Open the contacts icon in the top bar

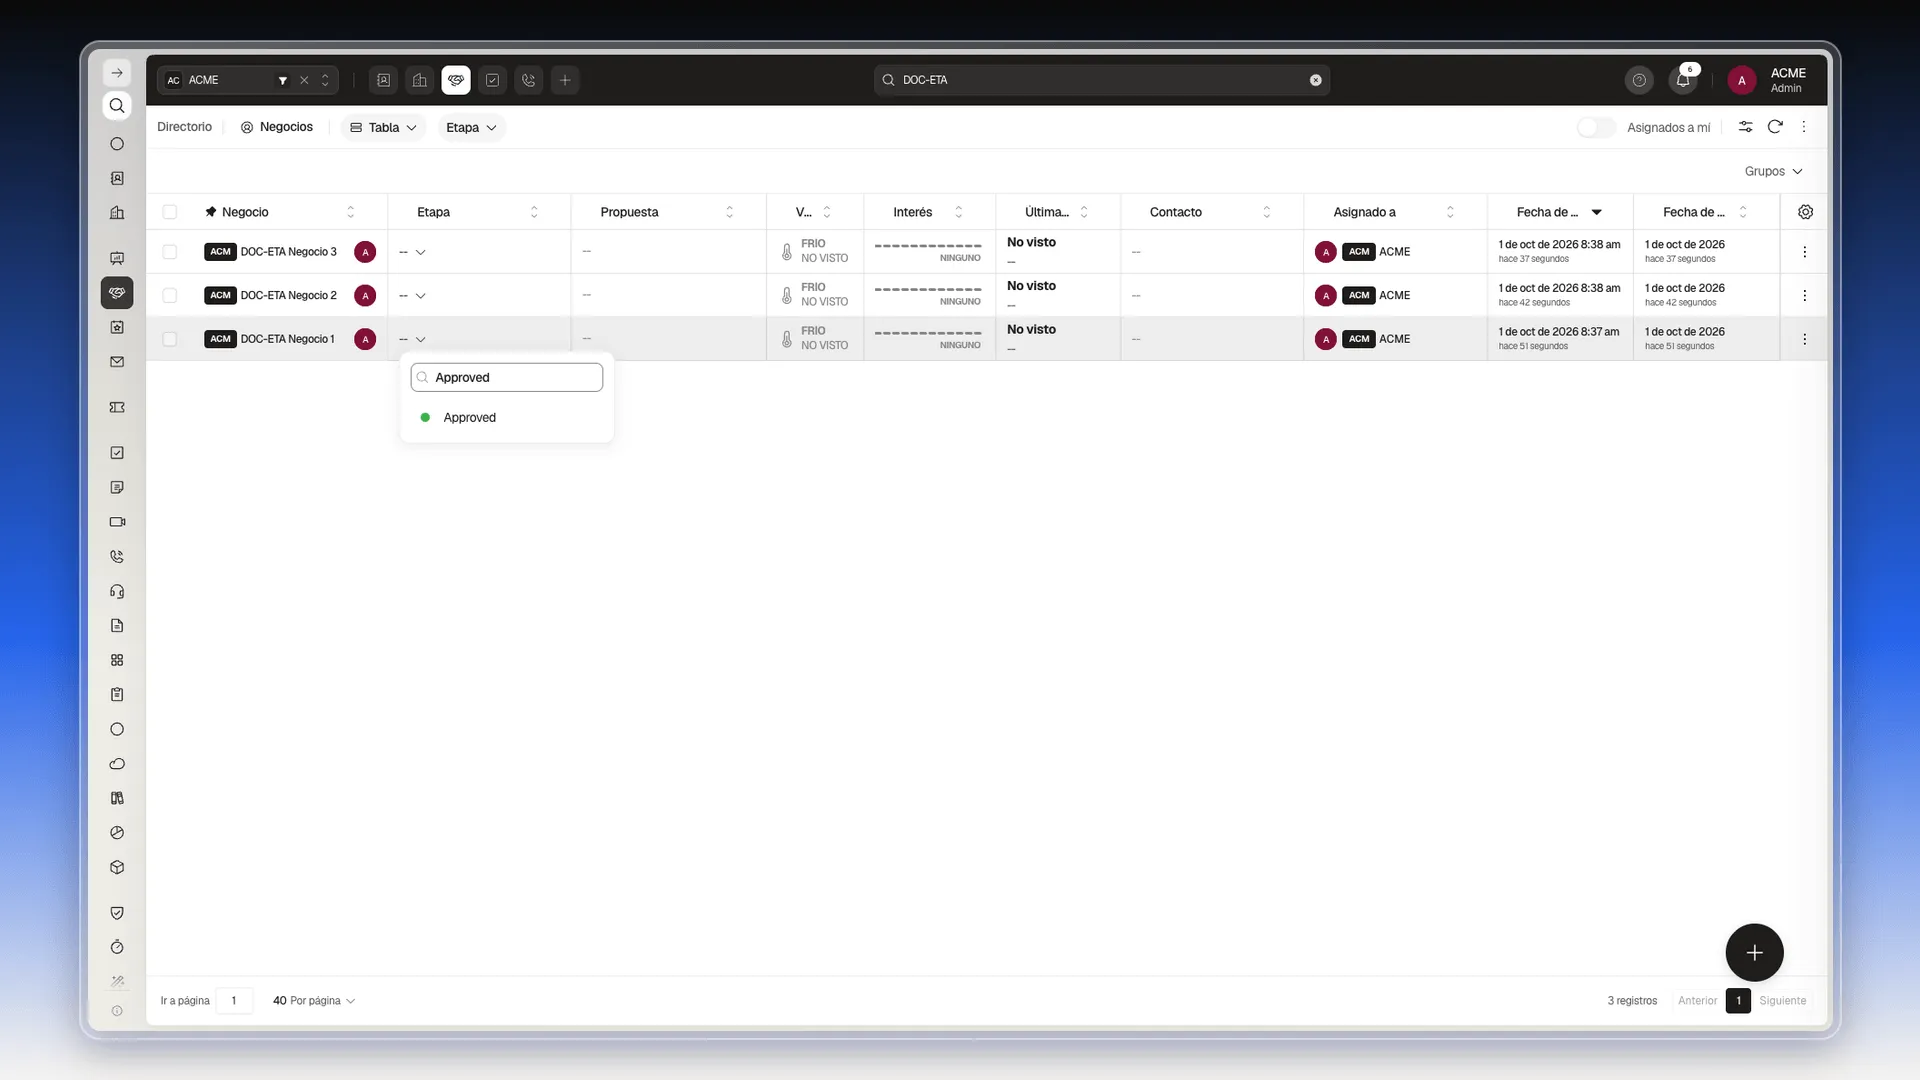[383, 80]
